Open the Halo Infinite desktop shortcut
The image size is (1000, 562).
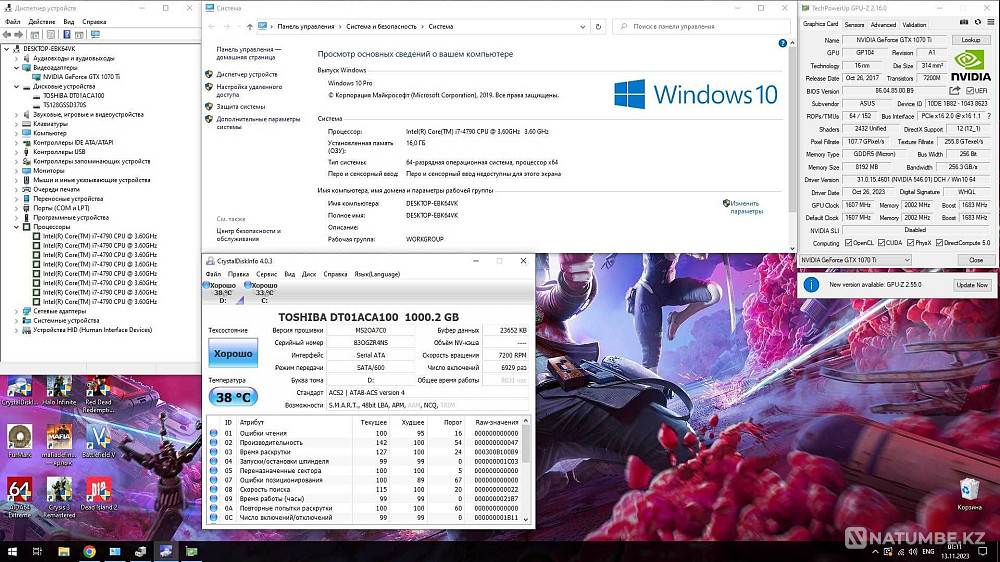(59, 390)
